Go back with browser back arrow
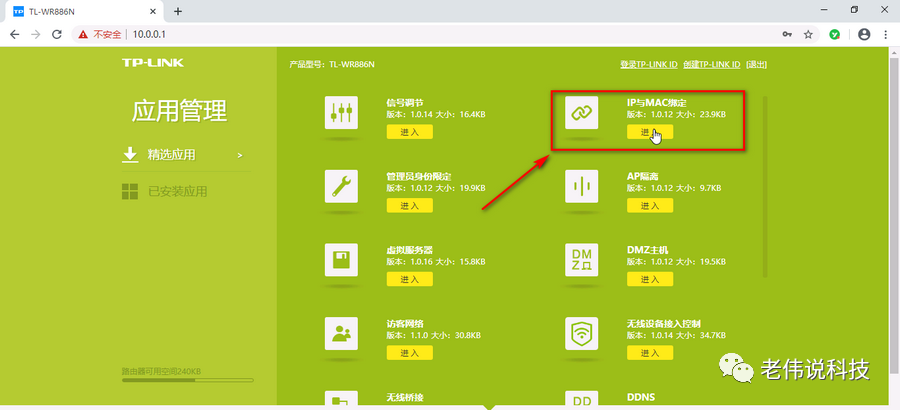The width and height of the screenshot is (900, 410). 15,34
